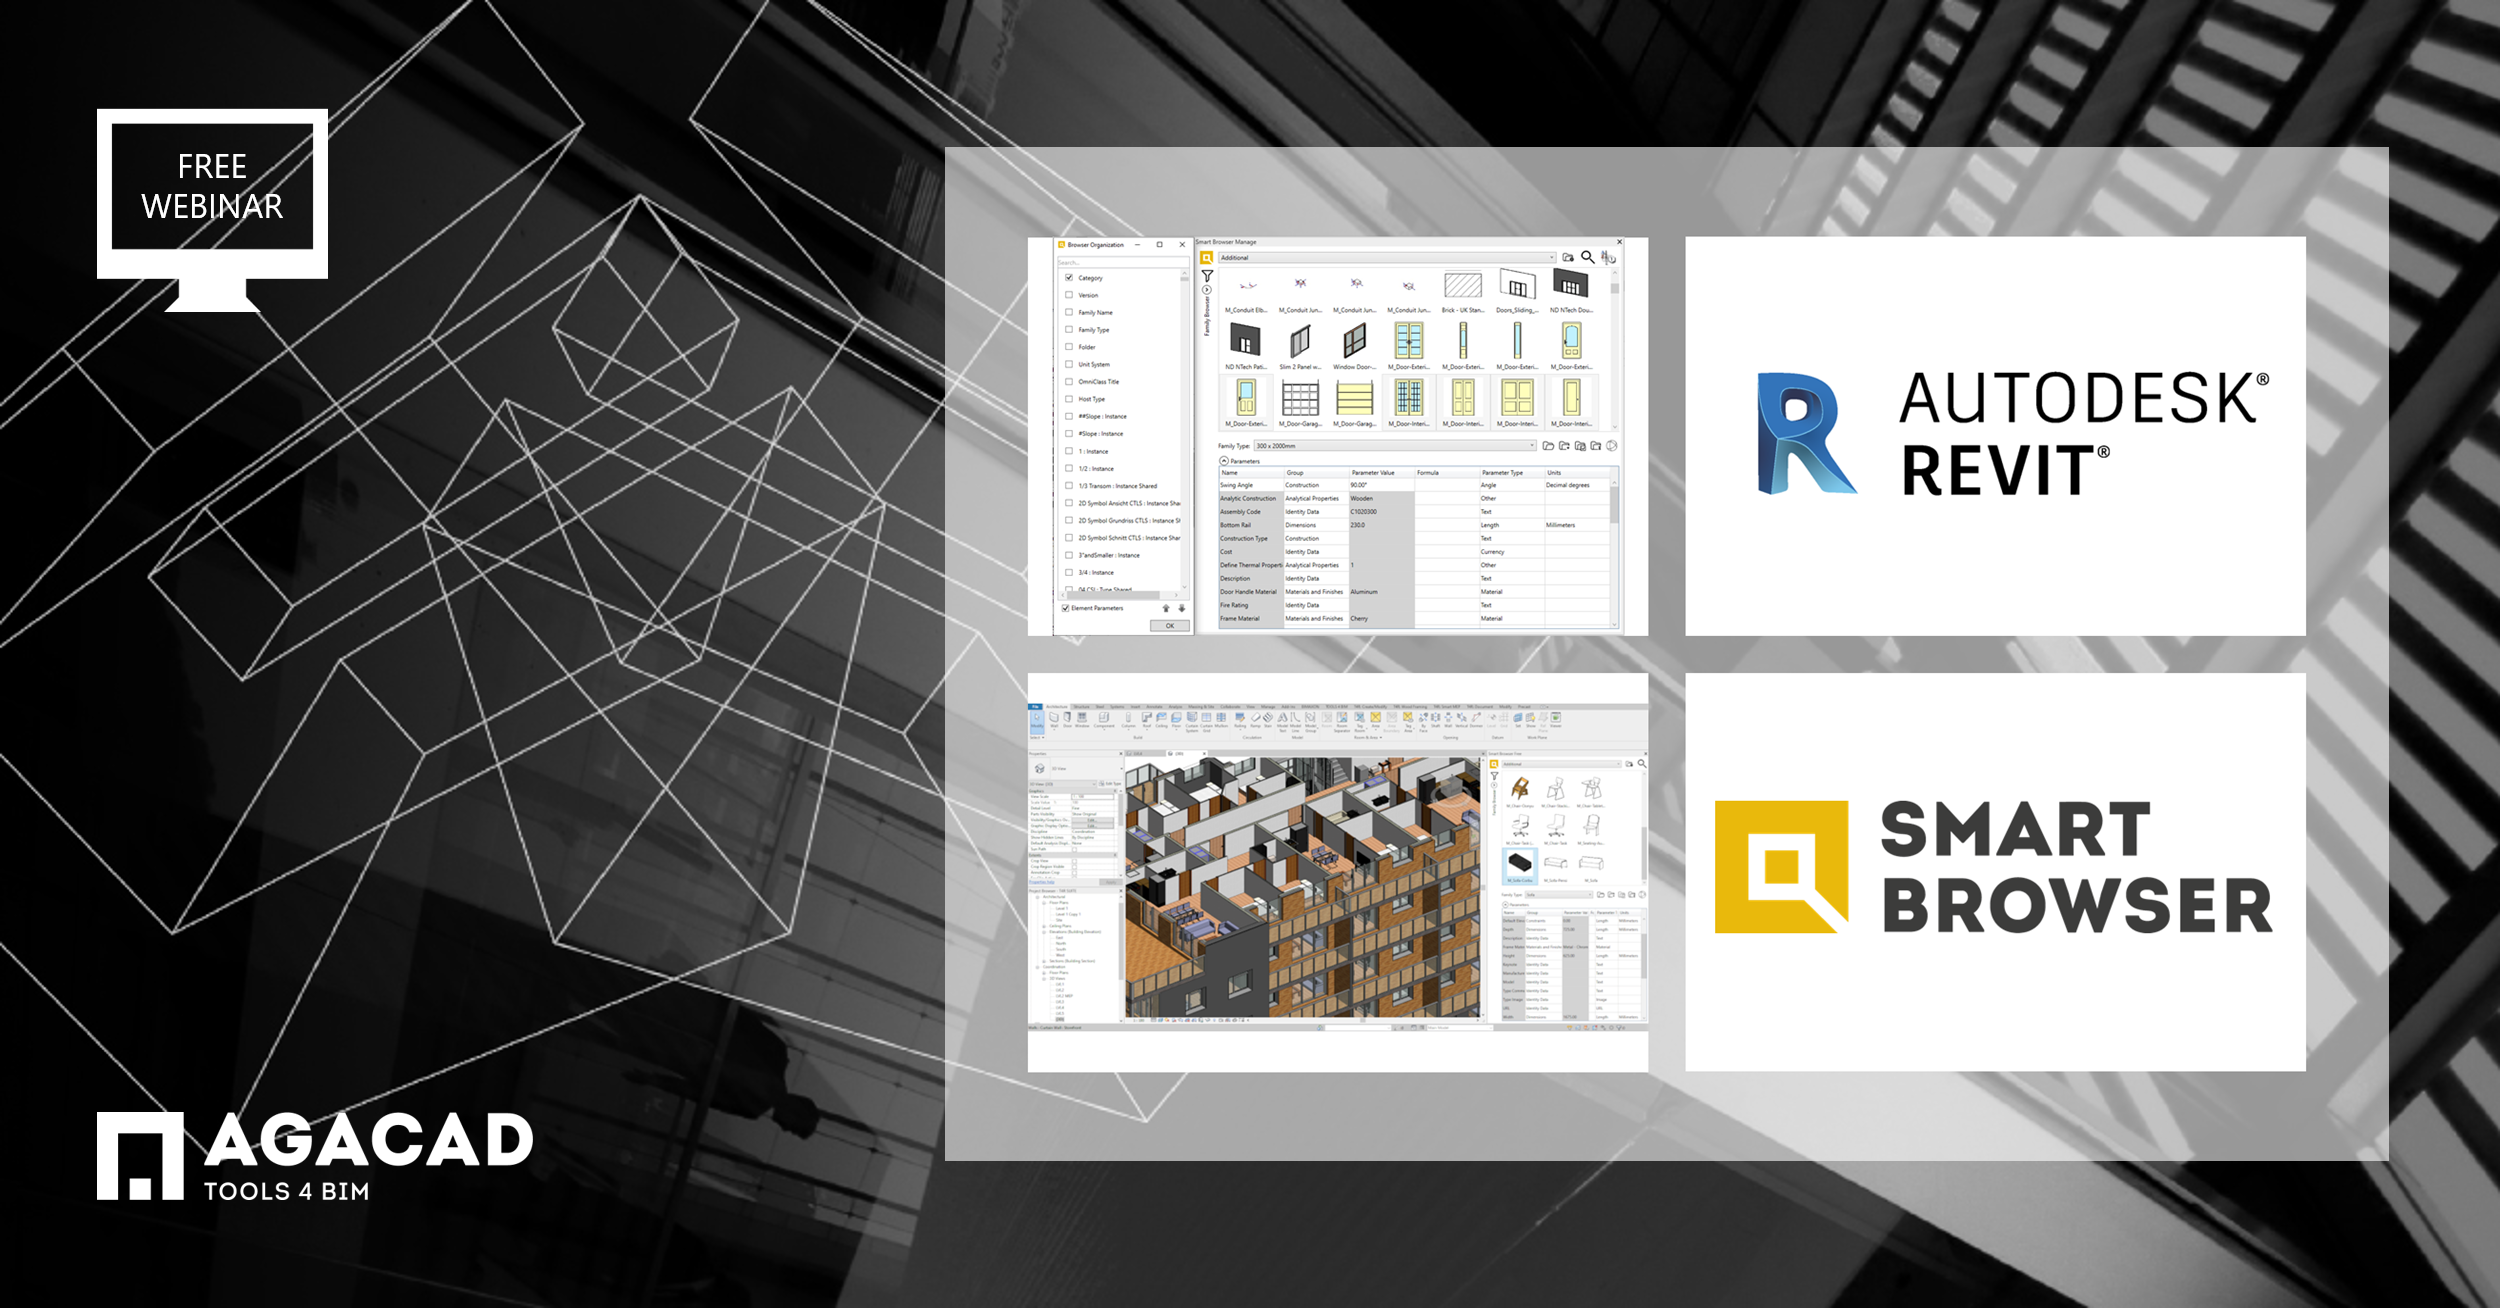Click the configuration tools icon at the top right of Smart Browser Manage
The height and width of the screenshot is (1308, 2500).
[x=1608, y=258]
